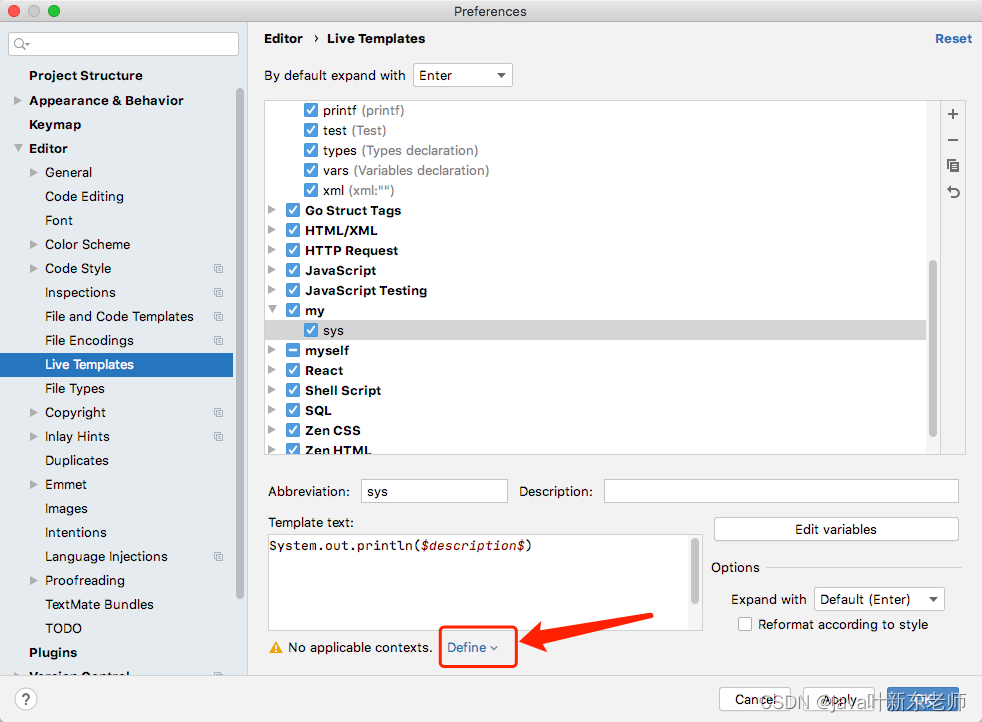This screenshot has height=722, width=982.
Task: Restore deleted defaults with the undo icon
Action: [953, 192]
